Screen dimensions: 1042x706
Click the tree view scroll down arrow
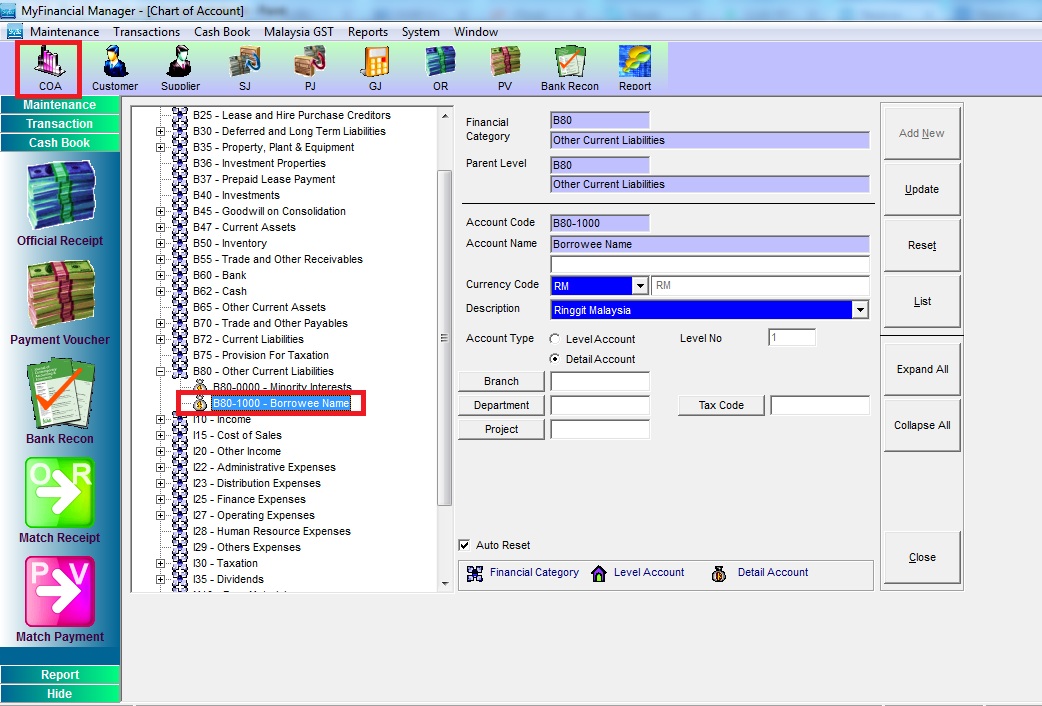[445, 583]
